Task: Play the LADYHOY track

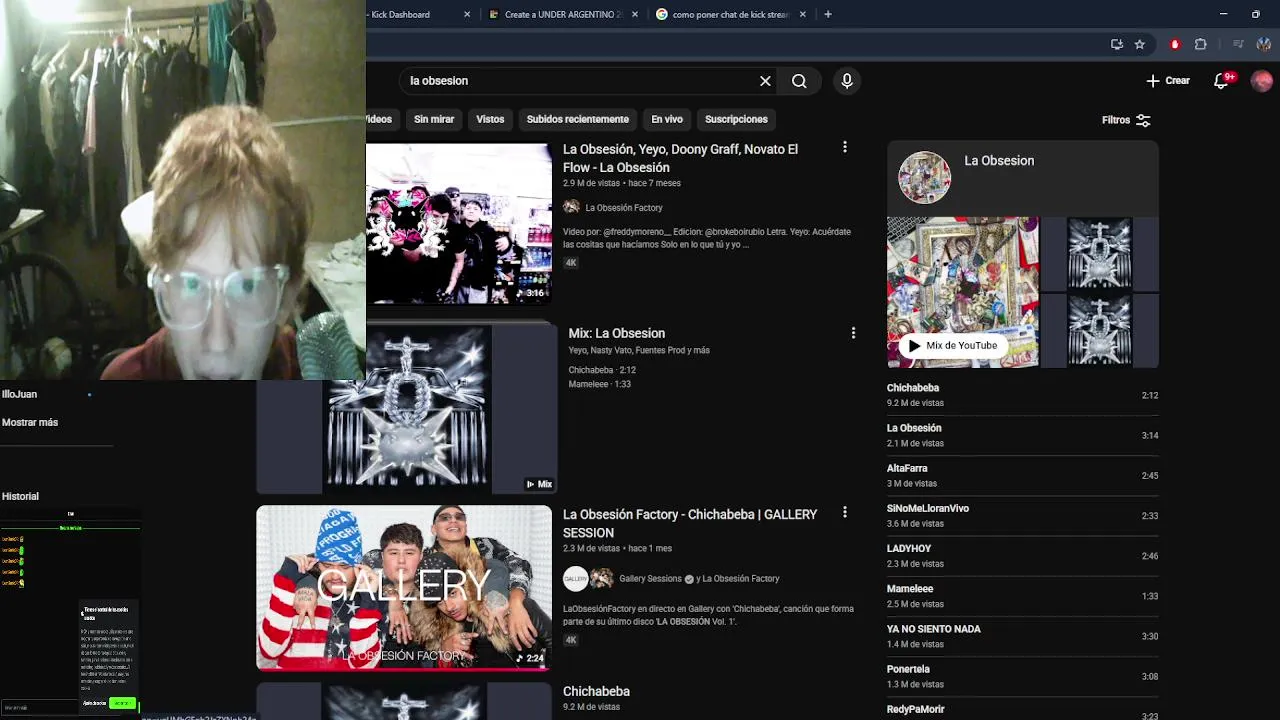Action: pos(1022,556)
